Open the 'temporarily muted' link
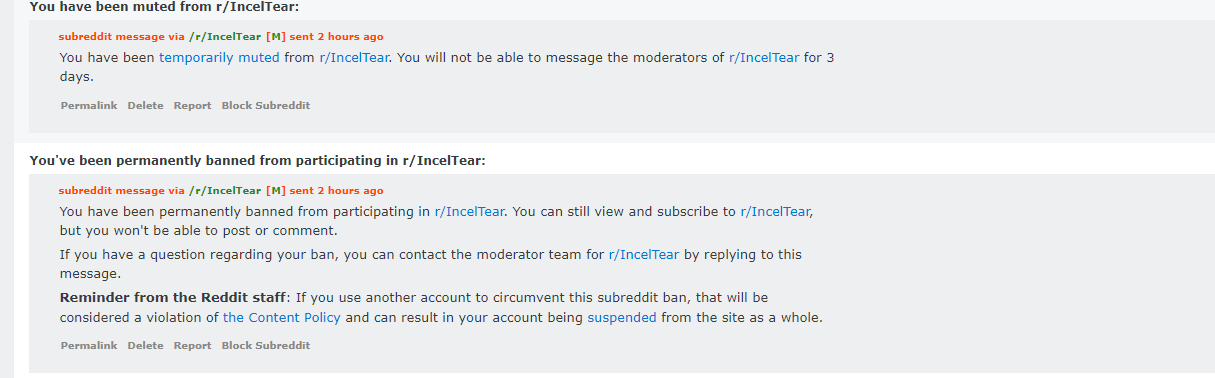 point(219,57)
